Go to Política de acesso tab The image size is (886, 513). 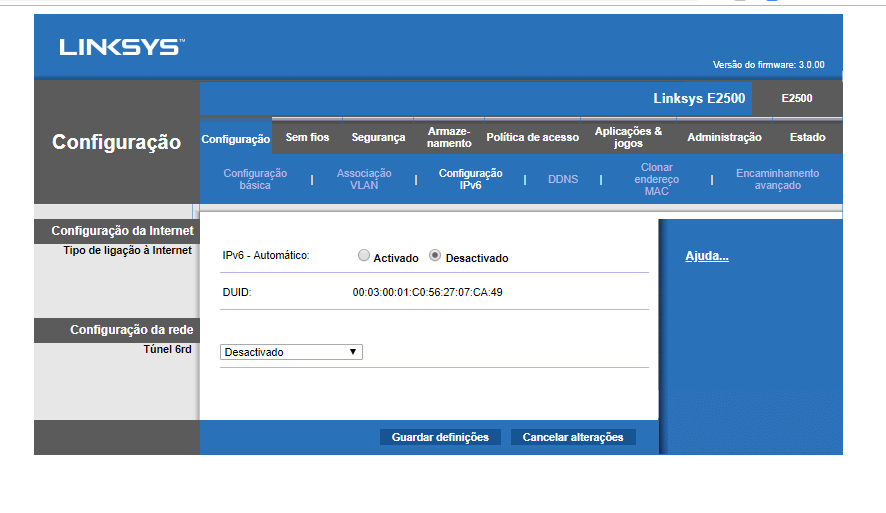[532, 138]
